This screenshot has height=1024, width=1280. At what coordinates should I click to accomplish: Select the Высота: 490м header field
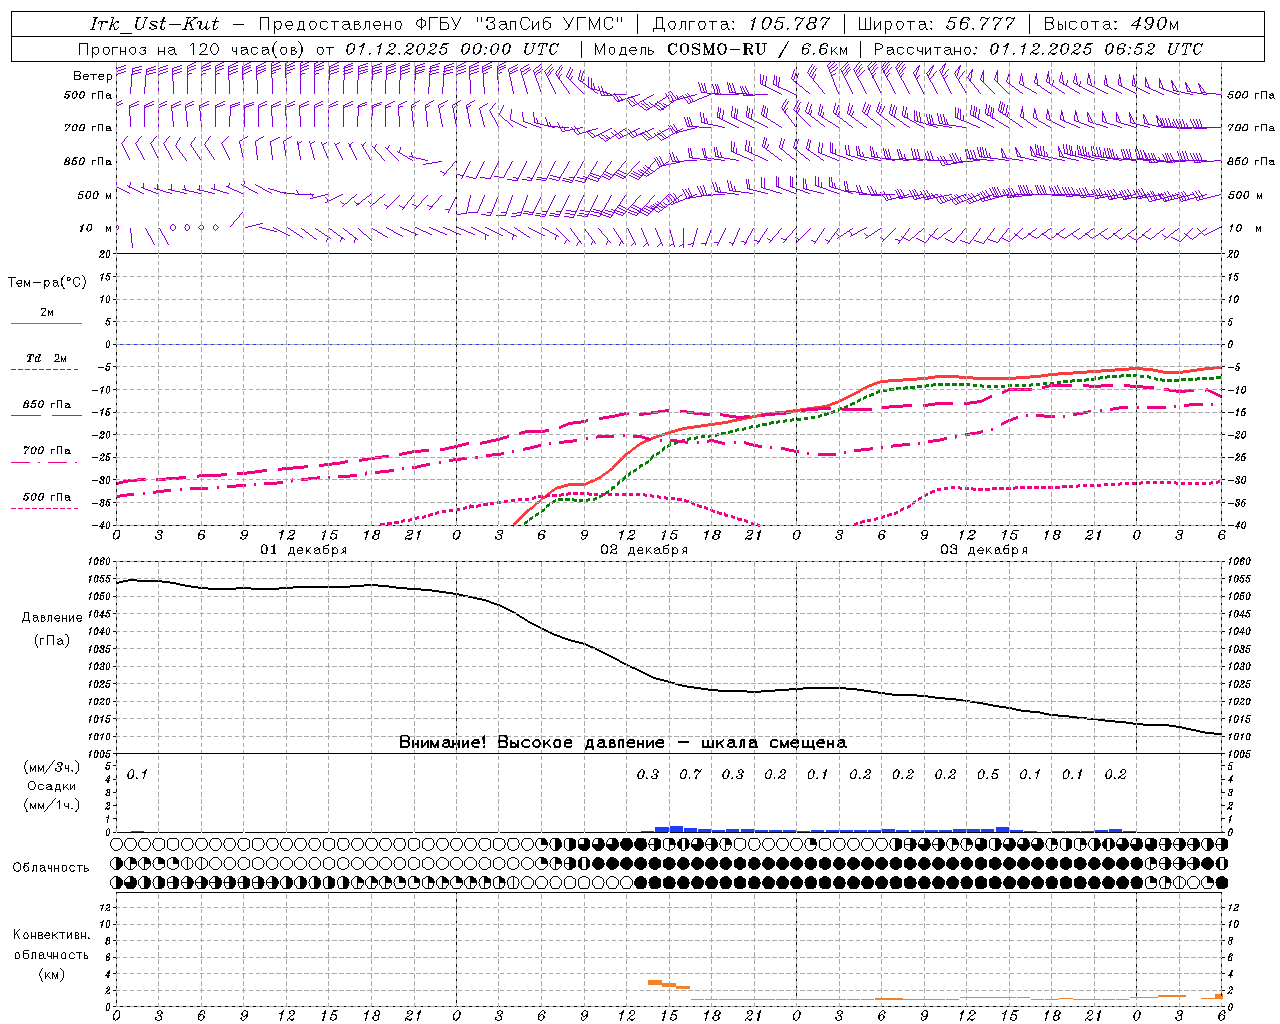tap(1111, 23)
